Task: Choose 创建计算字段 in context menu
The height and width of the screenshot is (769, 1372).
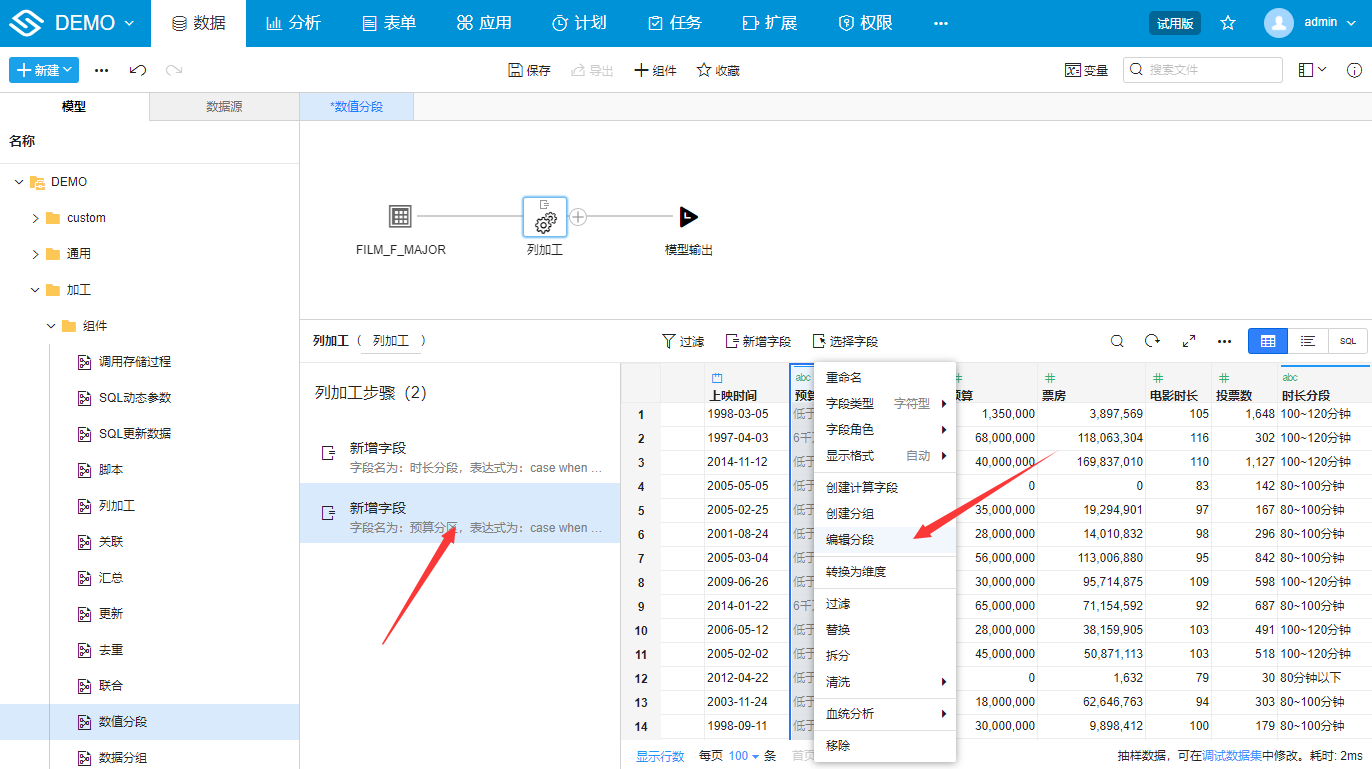Action: pyautogui.click(x=885, y=488)
